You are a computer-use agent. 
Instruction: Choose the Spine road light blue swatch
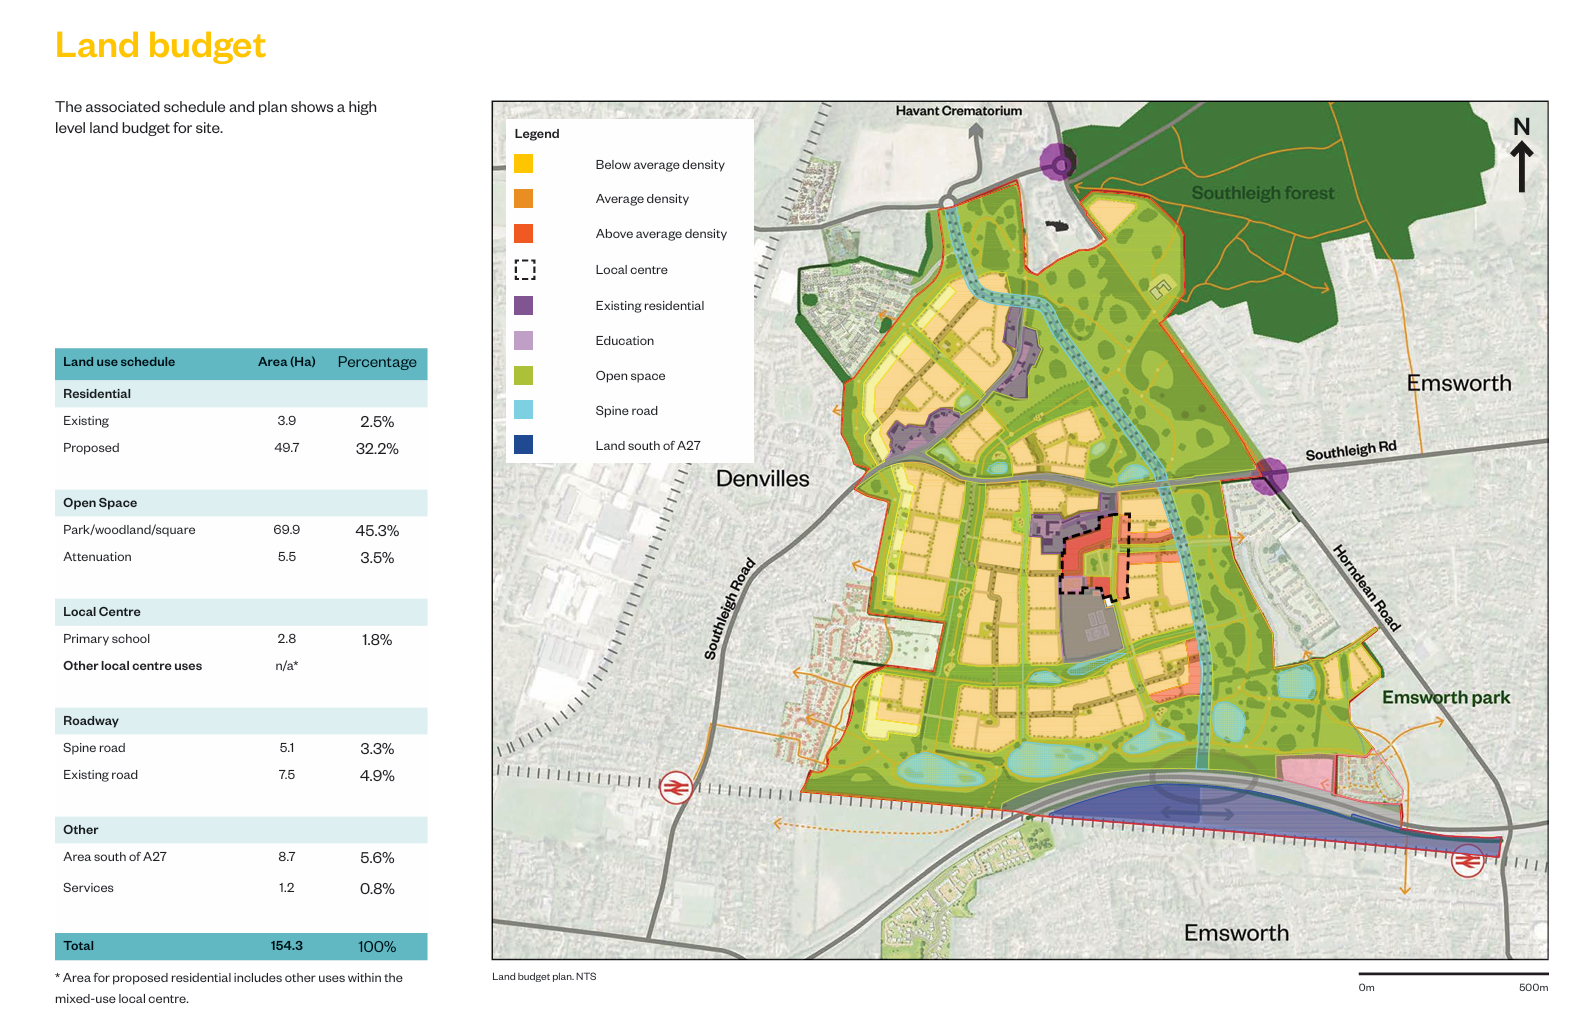pyautogui.click(x=524, y=411)
